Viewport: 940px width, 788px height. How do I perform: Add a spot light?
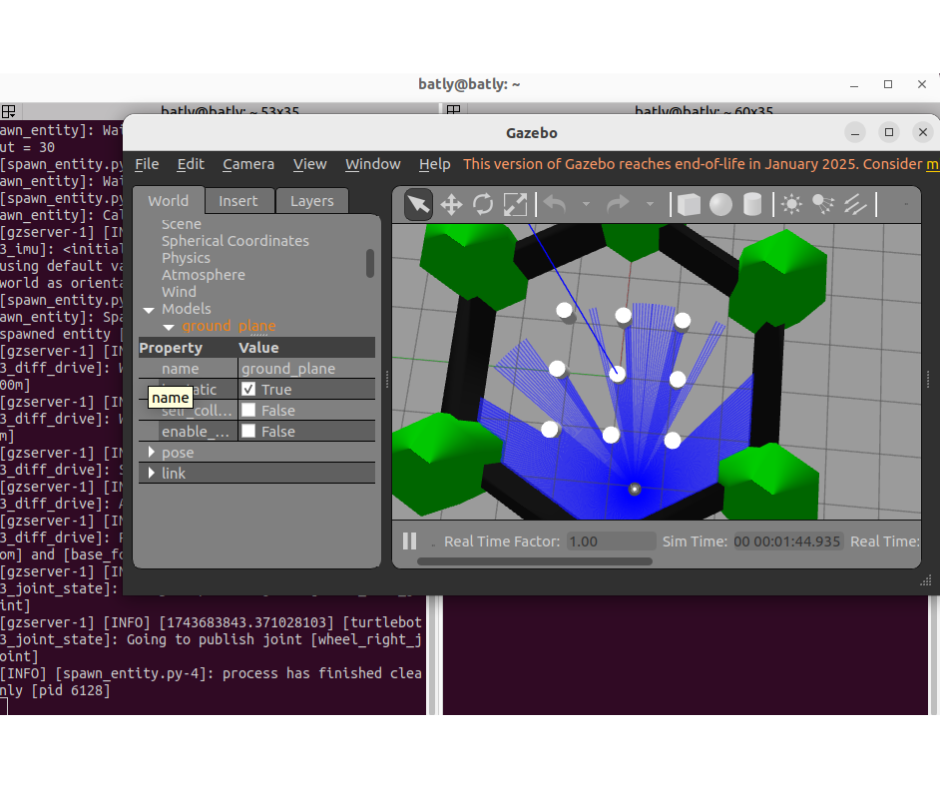[823, 205]
